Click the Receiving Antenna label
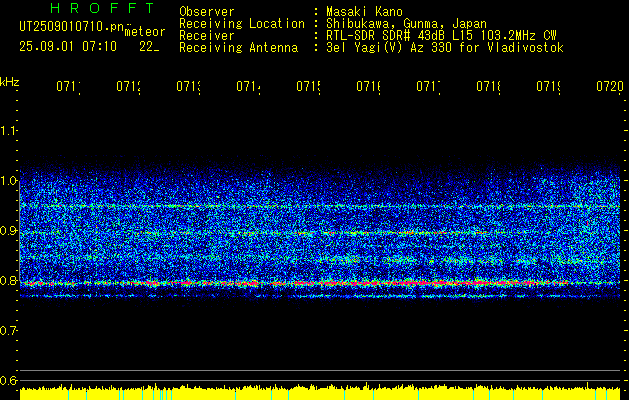 tap(238, 48)
